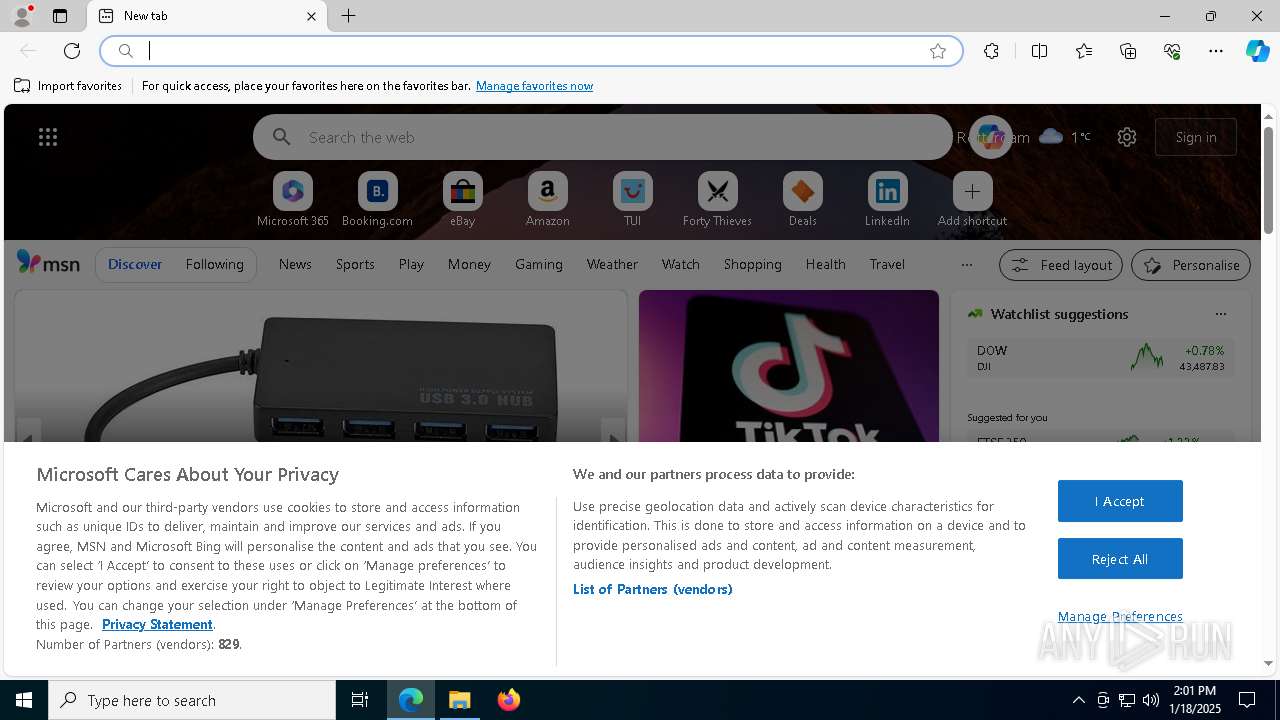Viewport: 1280px width, 720px height.
Task: Open the Health category
Action: click(825, 264)
